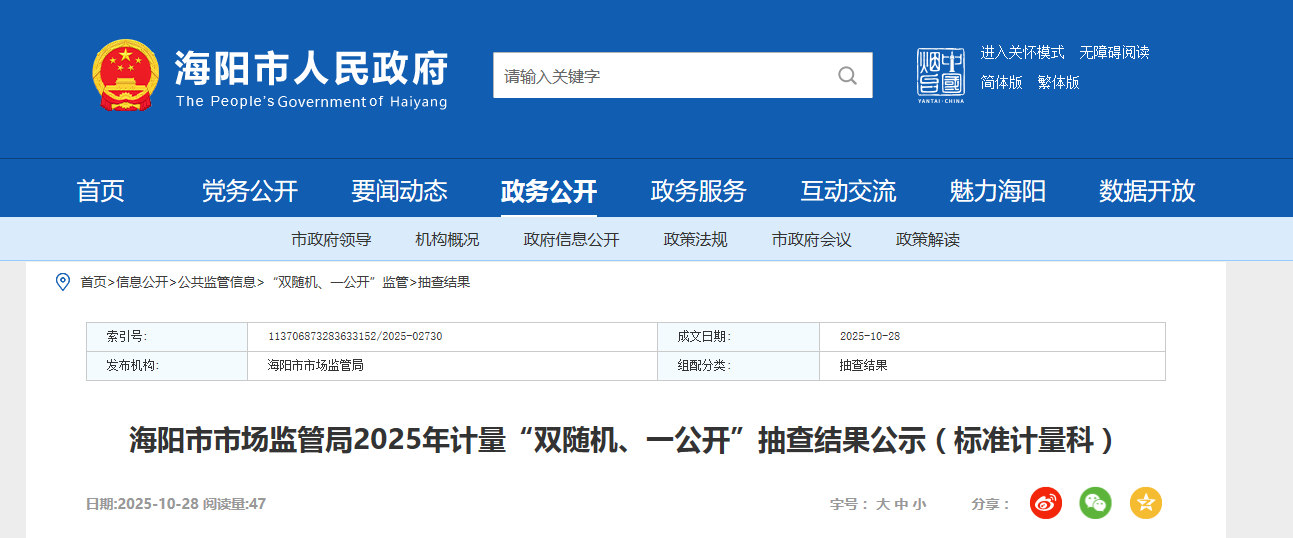This screenshot has width=1293, height=538.
Task: Open the 要闻动态 navigation item
Action: coord(399,190)
